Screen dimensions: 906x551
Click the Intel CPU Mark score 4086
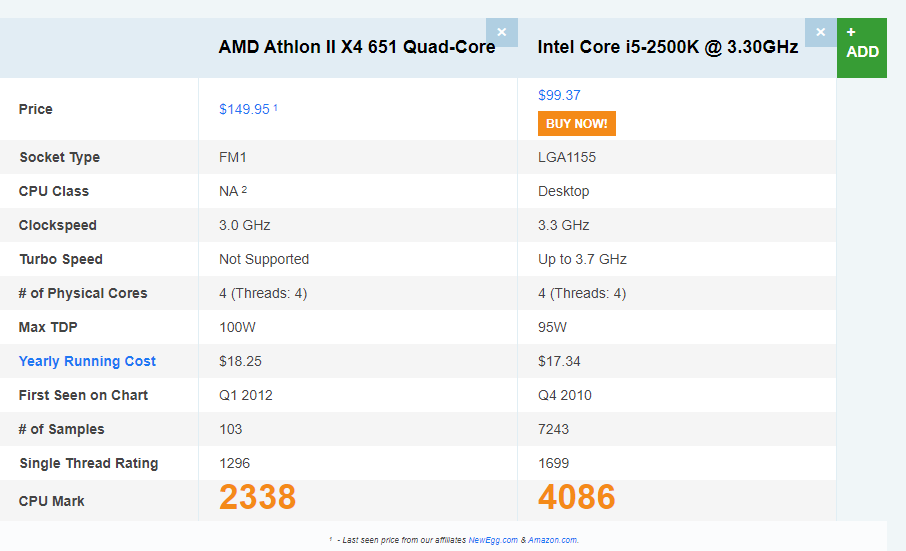pos(577,497)
